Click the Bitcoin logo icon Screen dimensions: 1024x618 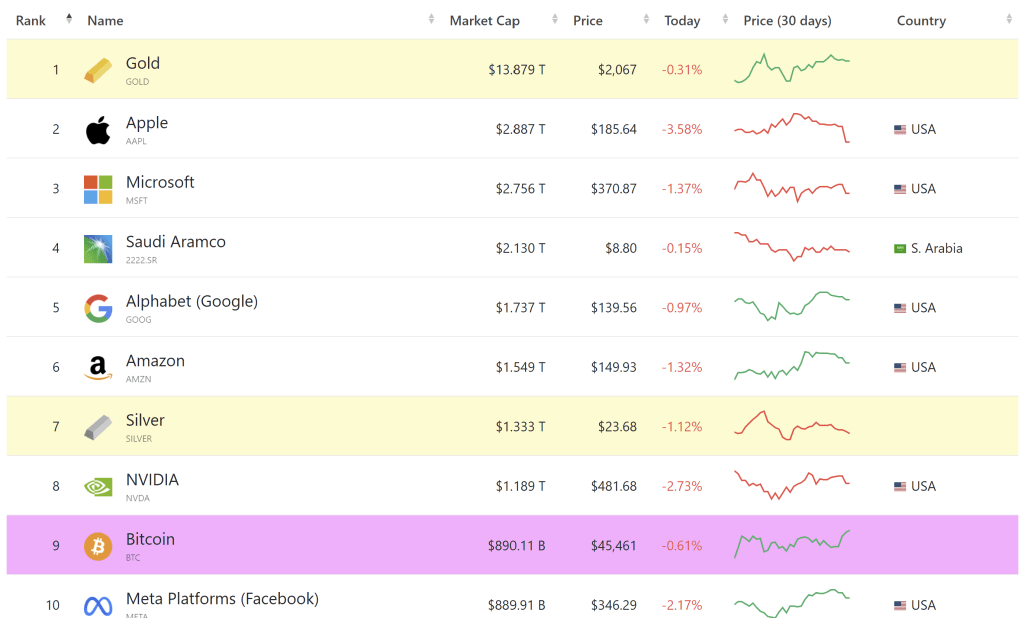click(98, 546)
